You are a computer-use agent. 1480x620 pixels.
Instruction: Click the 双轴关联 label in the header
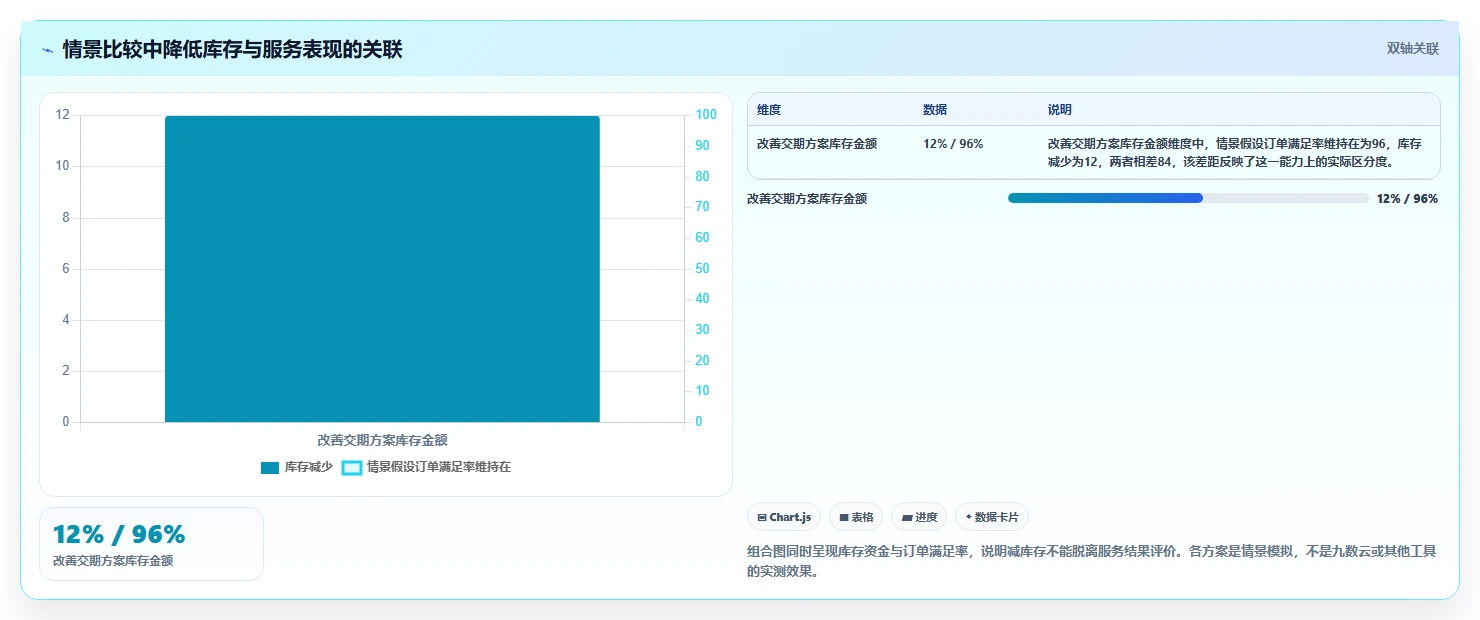[1412, 49]
